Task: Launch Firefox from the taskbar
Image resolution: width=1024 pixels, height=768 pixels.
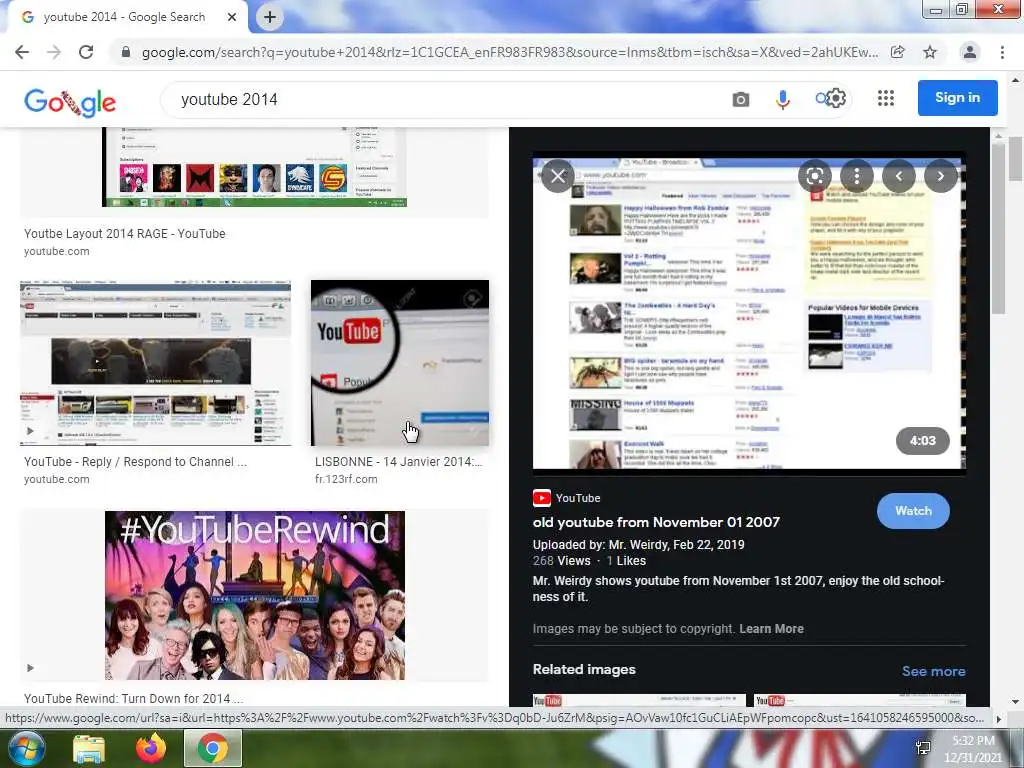Action: pyautogui.click(x=151, y=749)
